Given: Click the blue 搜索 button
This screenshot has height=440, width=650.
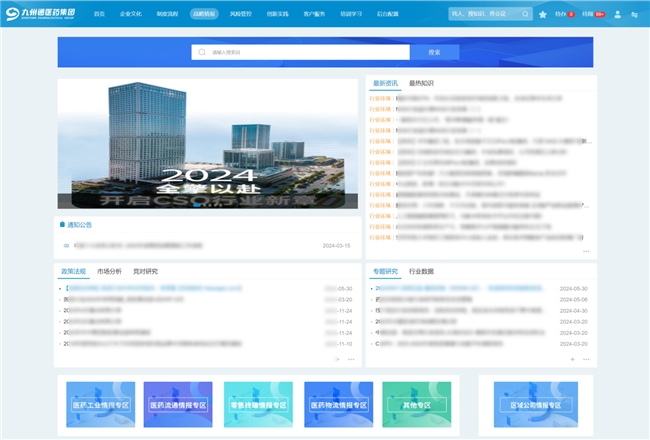Looking at the screenshot, I should 434,52.
